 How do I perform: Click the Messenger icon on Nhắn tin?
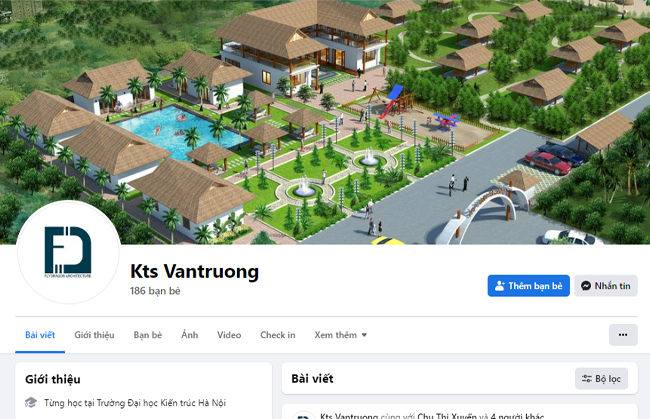pos(586,286)
